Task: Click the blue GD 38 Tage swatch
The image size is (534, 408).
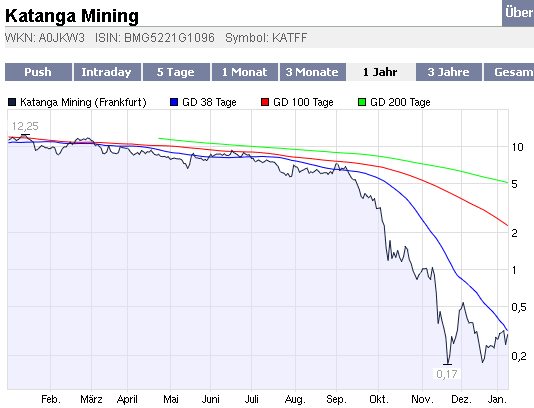Action: click(x=174, y=102)
